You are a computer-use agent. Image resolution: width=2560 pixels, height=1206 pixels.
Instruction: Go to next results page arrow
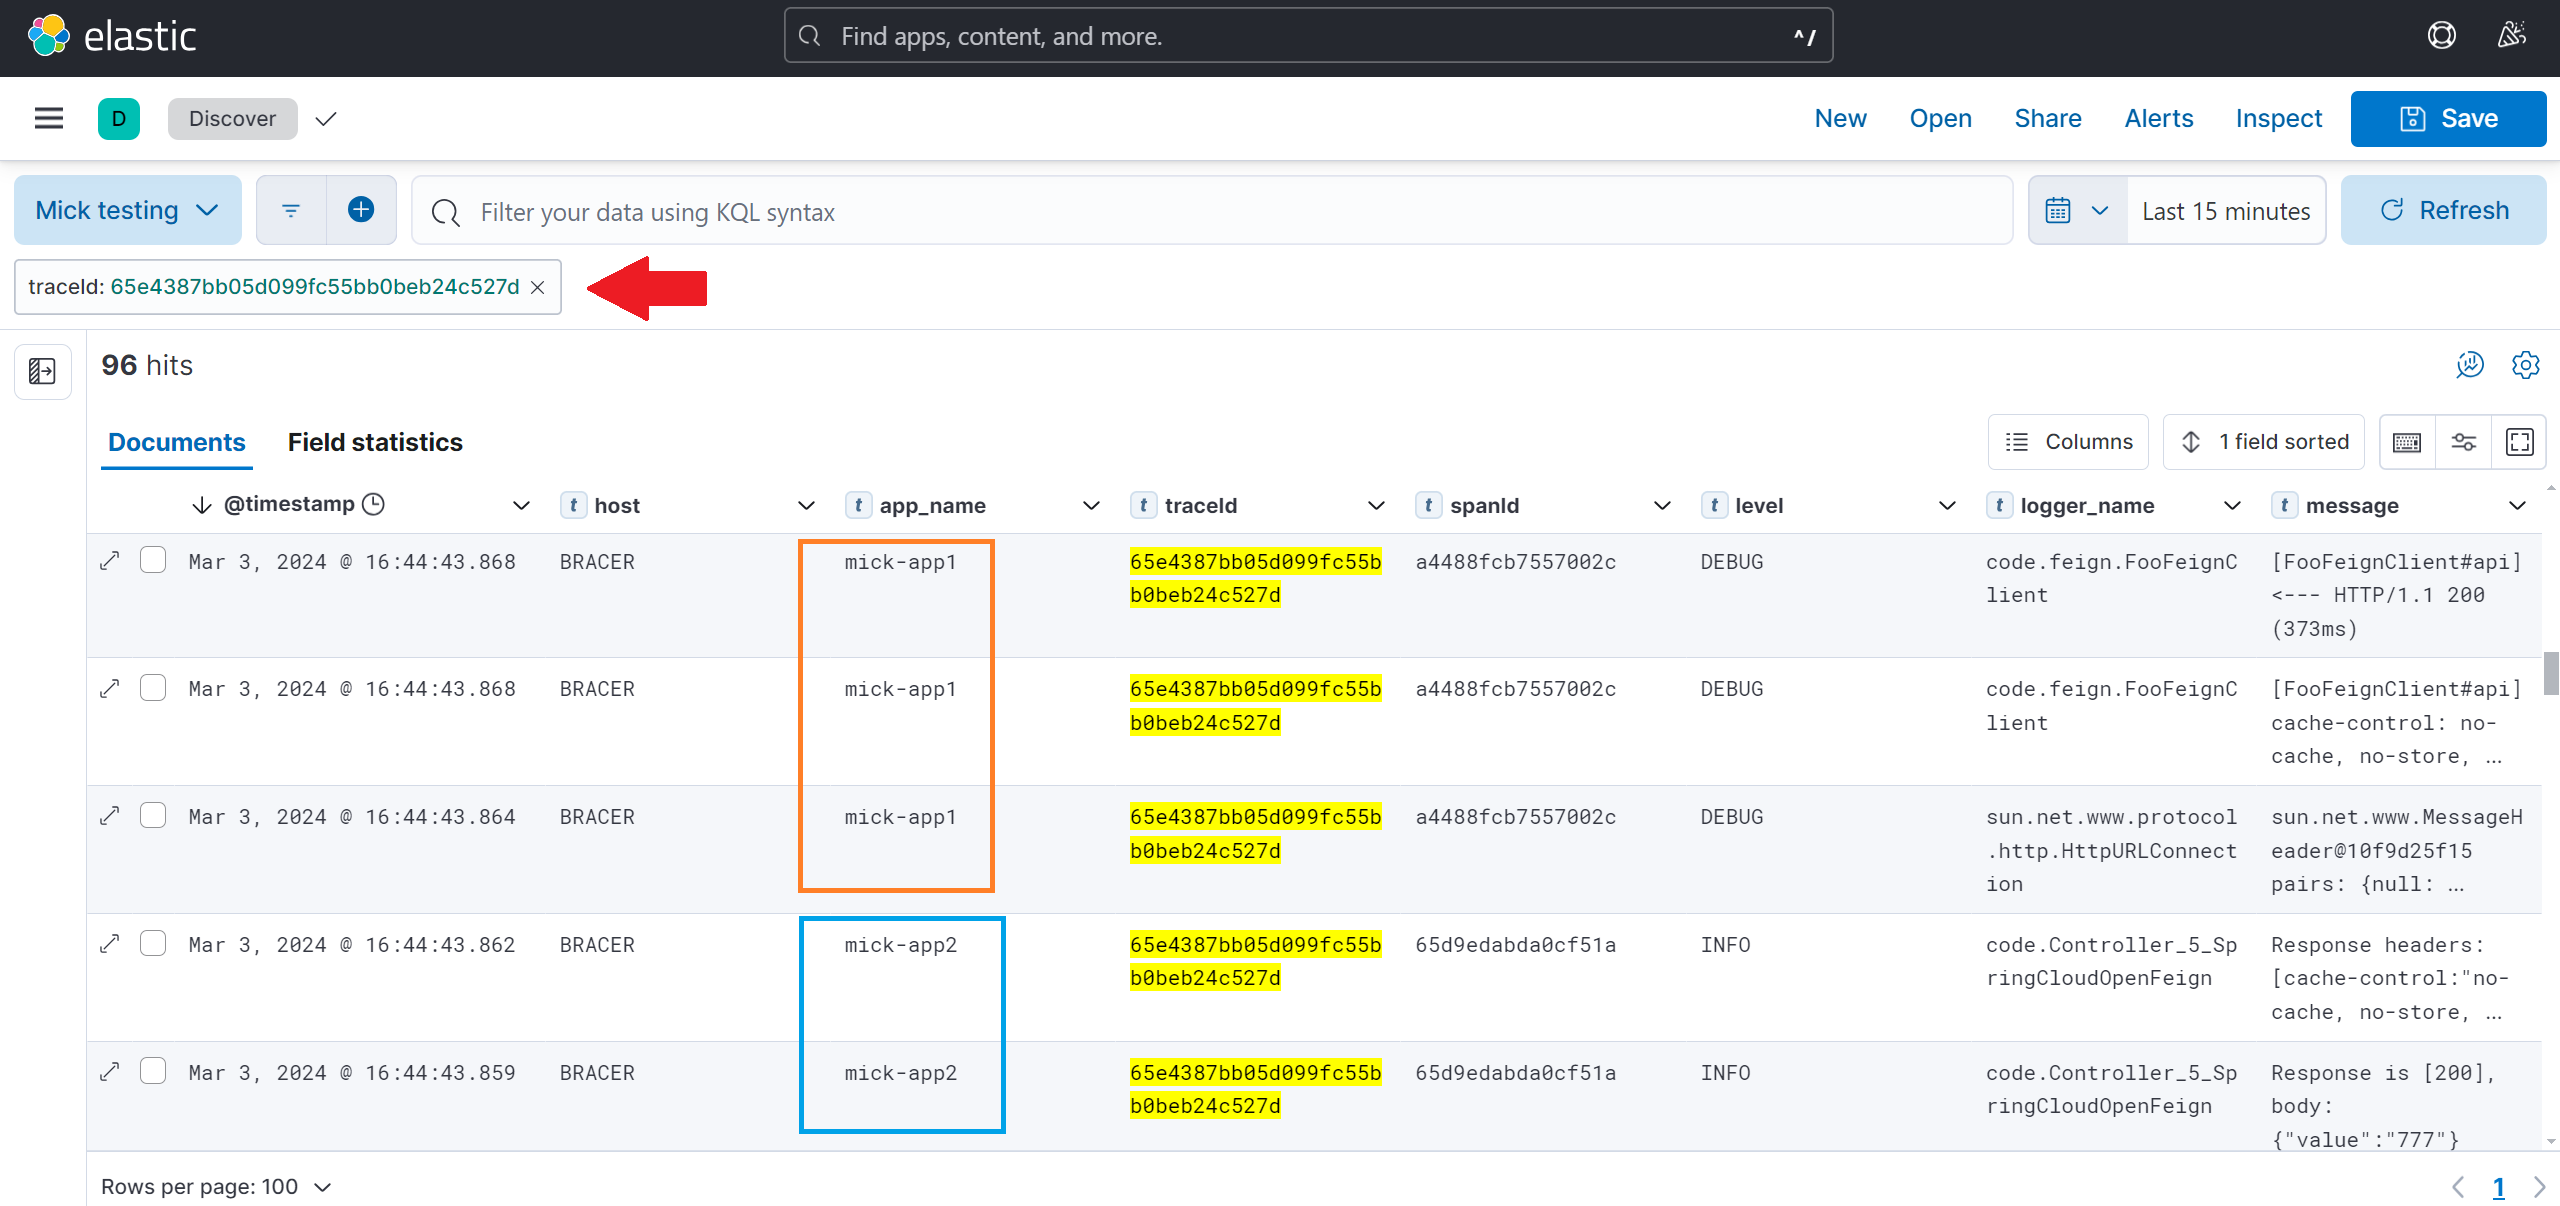coord(2538,1187)
